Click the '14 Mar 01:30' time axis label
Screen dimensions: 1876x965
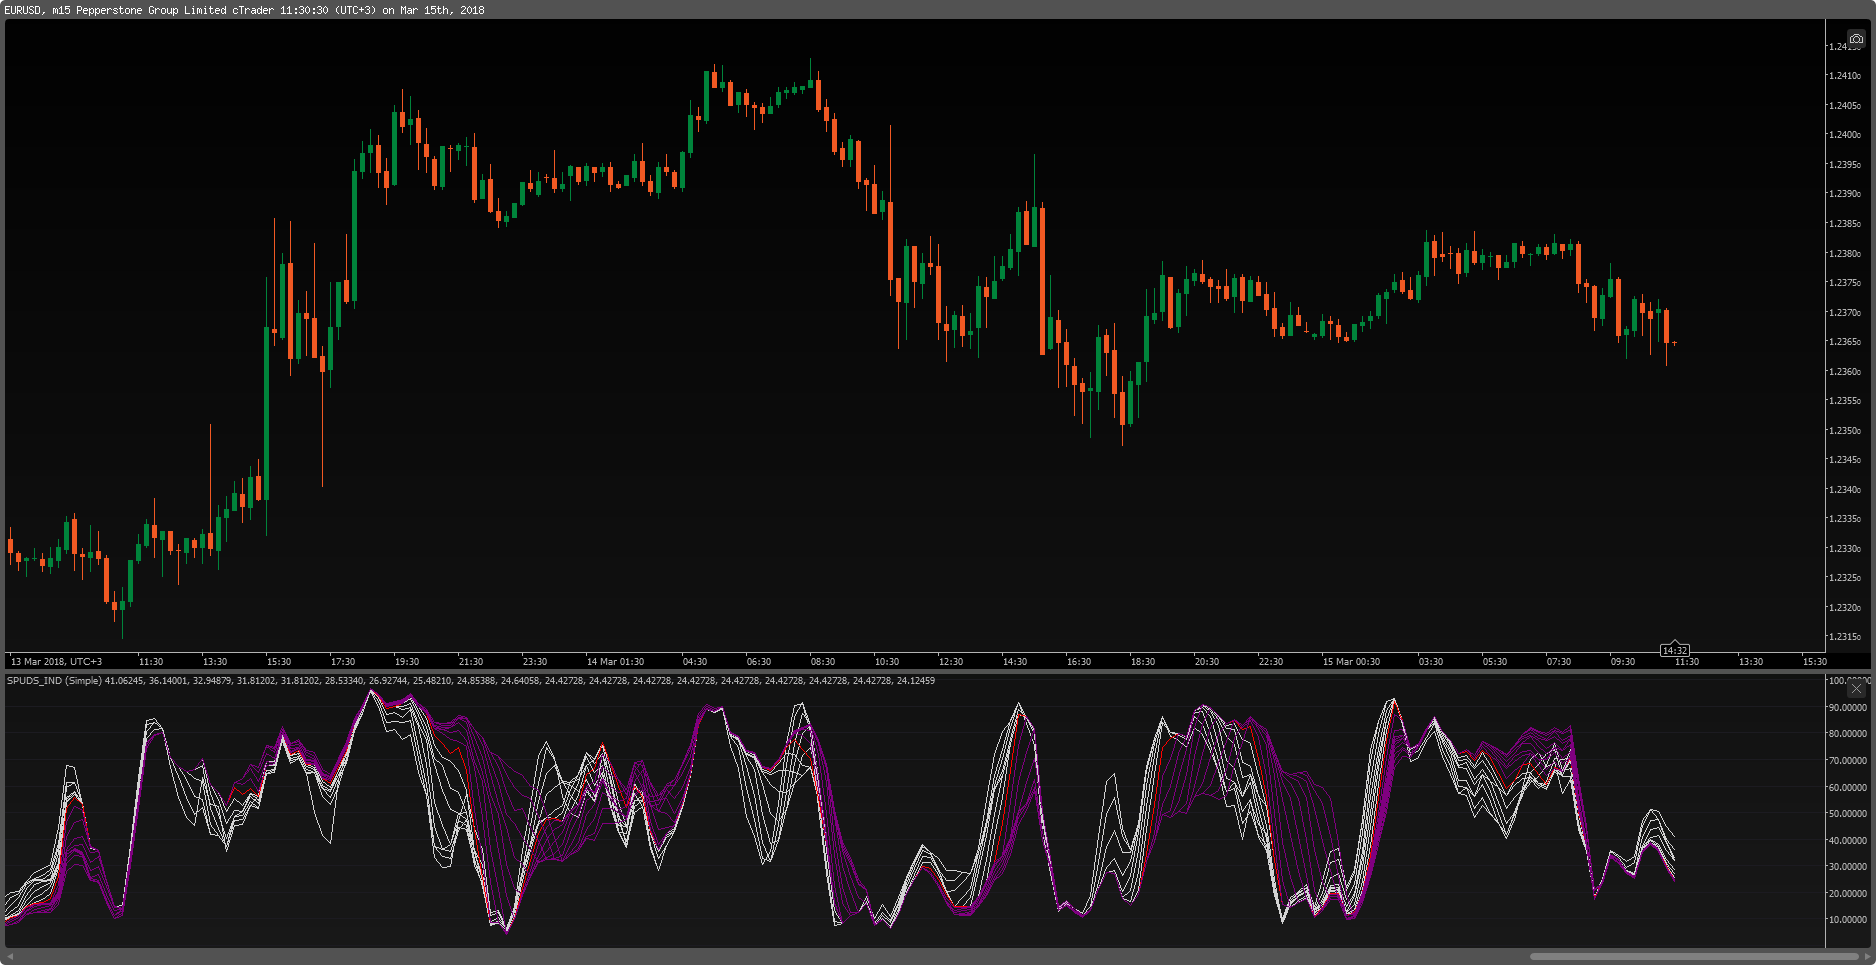point(615,662)
